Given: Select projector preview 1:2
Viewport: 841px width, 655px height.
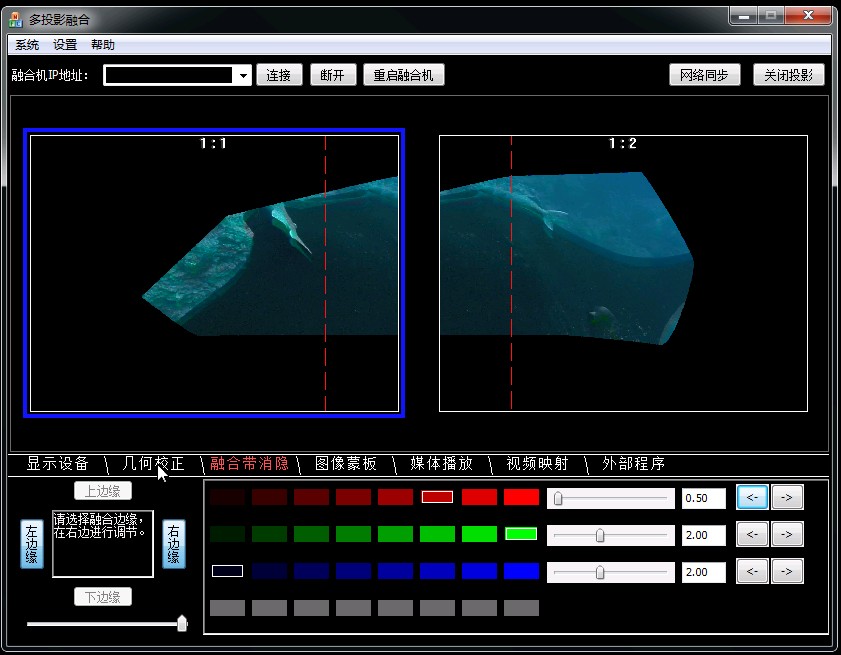Looking at the screenshot, I should (x=623, y=273).
